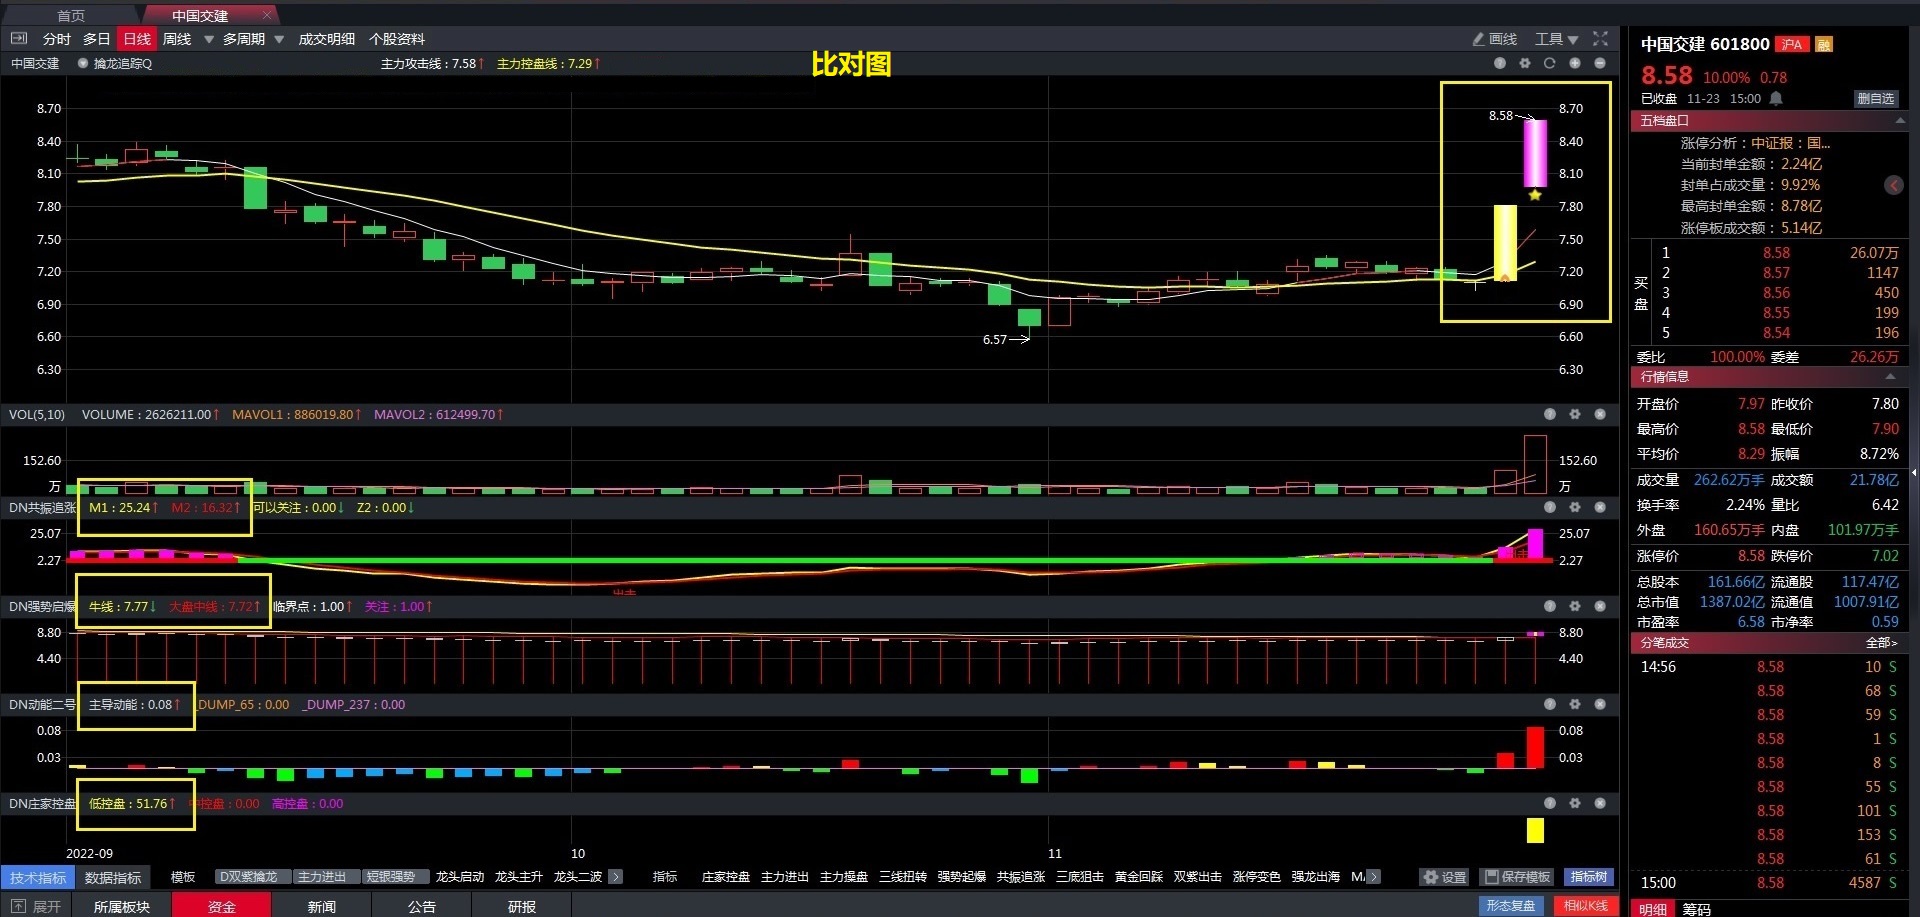Toggle the 擒龙追踪Q indicator radio button

click(x=83, y=63)
